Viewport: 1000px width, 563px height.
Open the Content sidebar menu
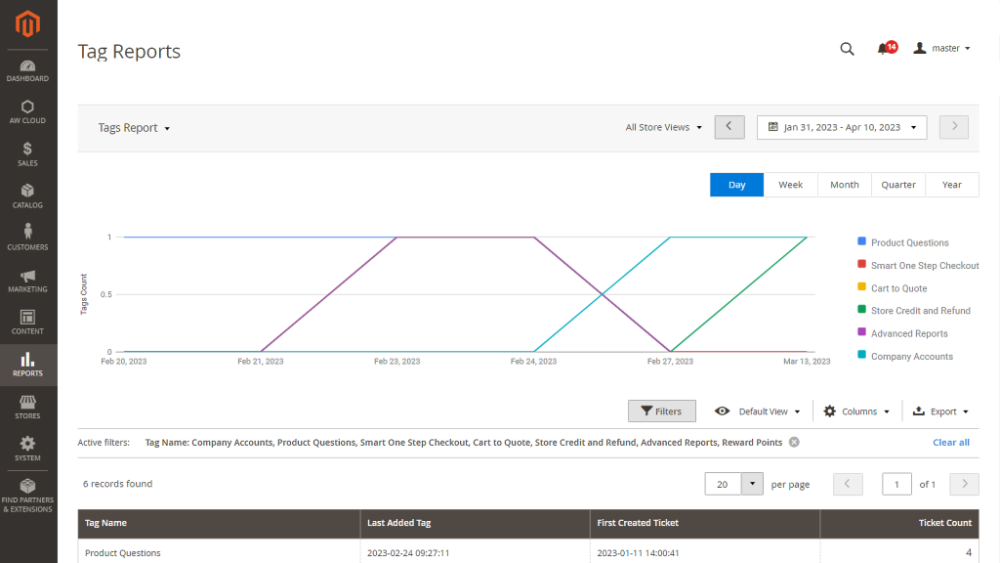27,323
